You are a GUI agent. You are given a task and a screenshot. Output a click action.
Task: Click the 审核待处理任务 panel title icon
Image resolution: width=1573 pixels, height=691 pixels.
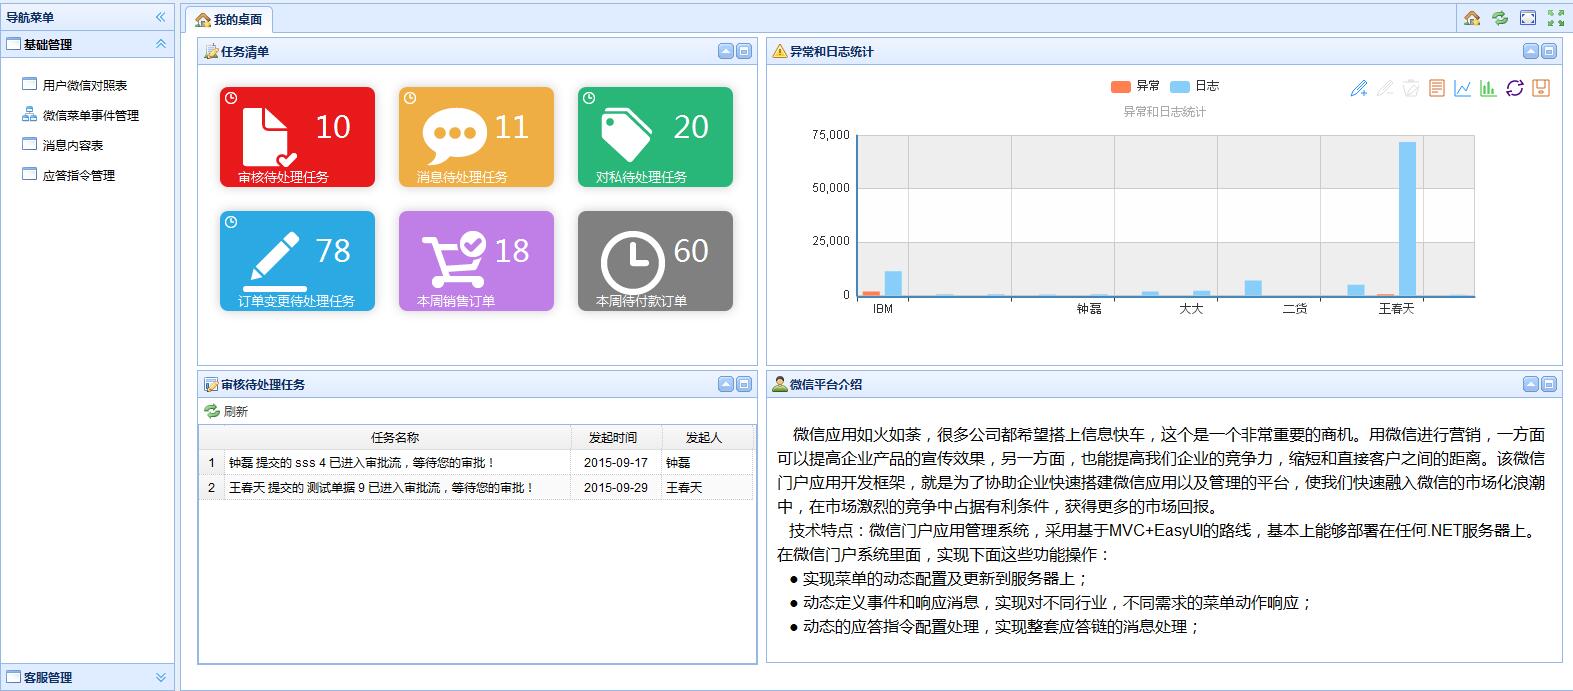coord(211,384)
